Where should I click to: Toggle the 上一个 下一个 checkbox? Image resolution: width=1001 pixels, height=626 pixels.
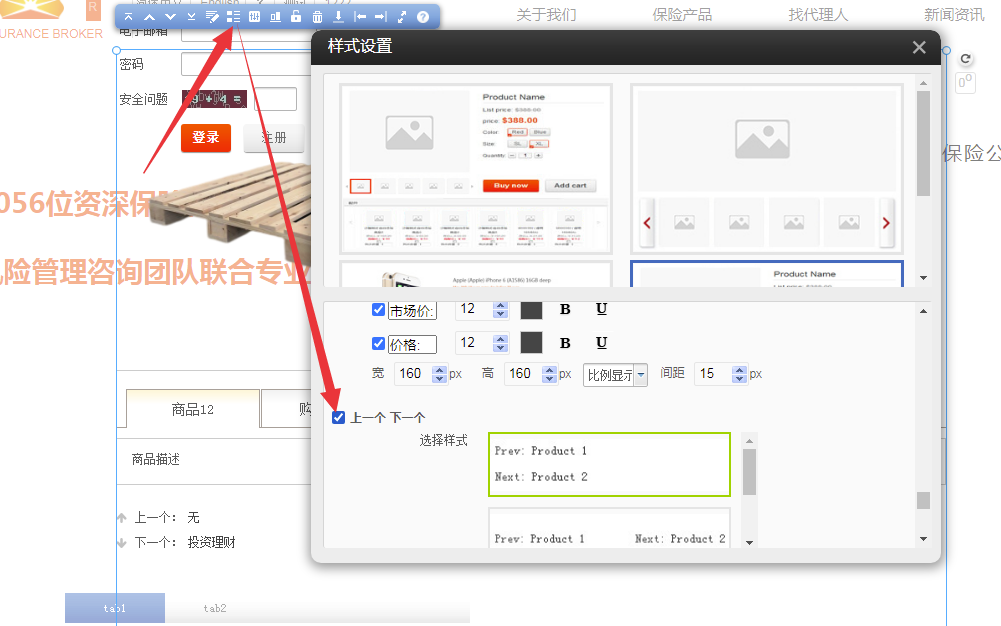pyautogui.click(x=339, y=417)
